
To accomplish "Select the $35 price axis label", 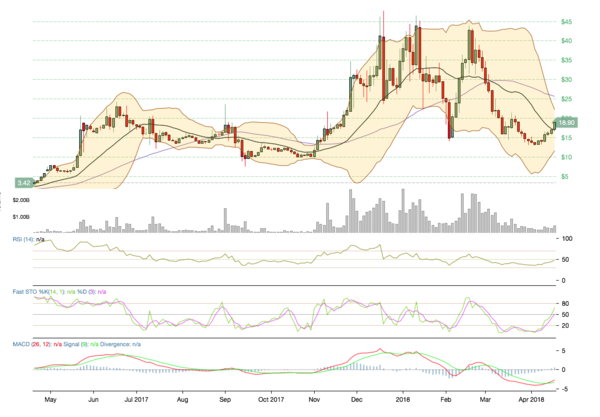I will pos(566,60).
